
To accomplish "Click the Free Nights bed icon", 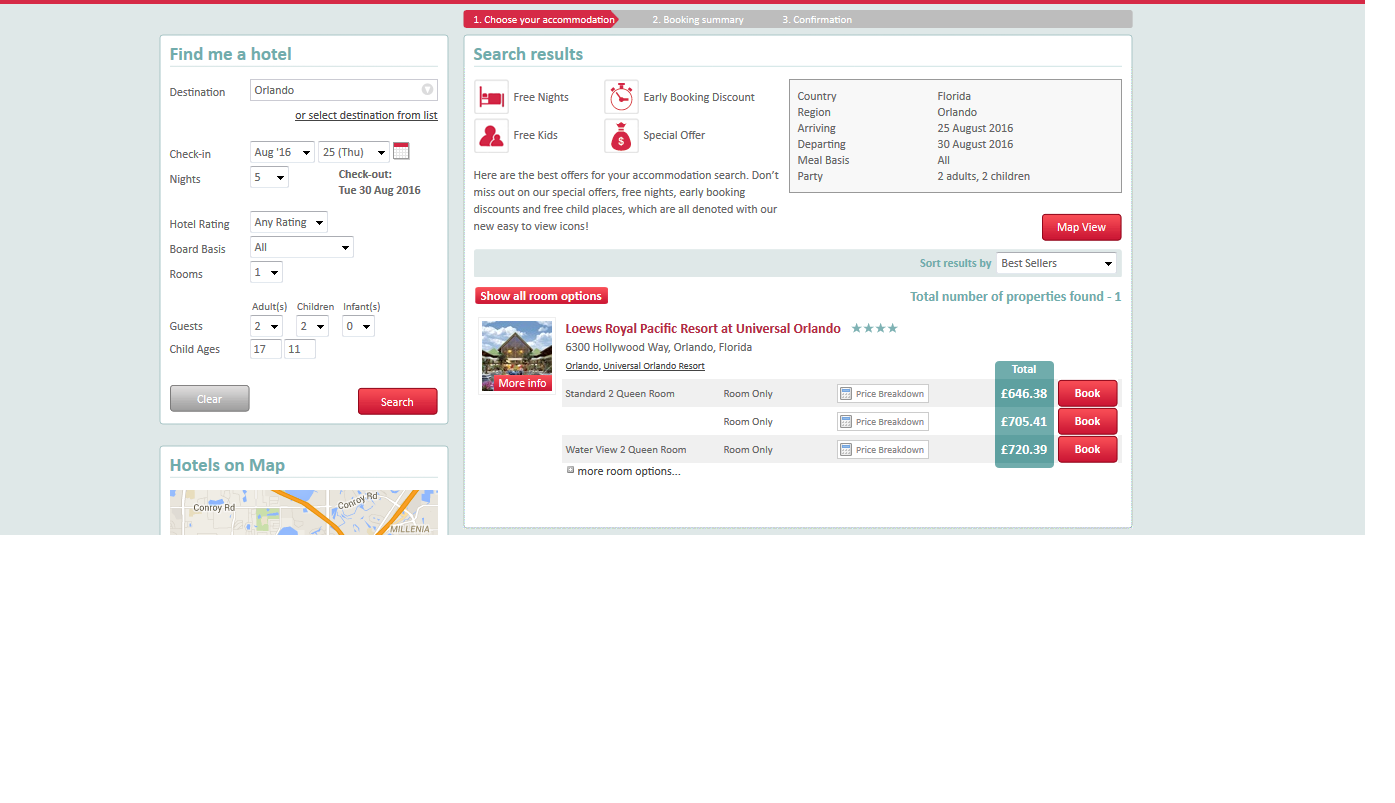I will coord(491,97).
